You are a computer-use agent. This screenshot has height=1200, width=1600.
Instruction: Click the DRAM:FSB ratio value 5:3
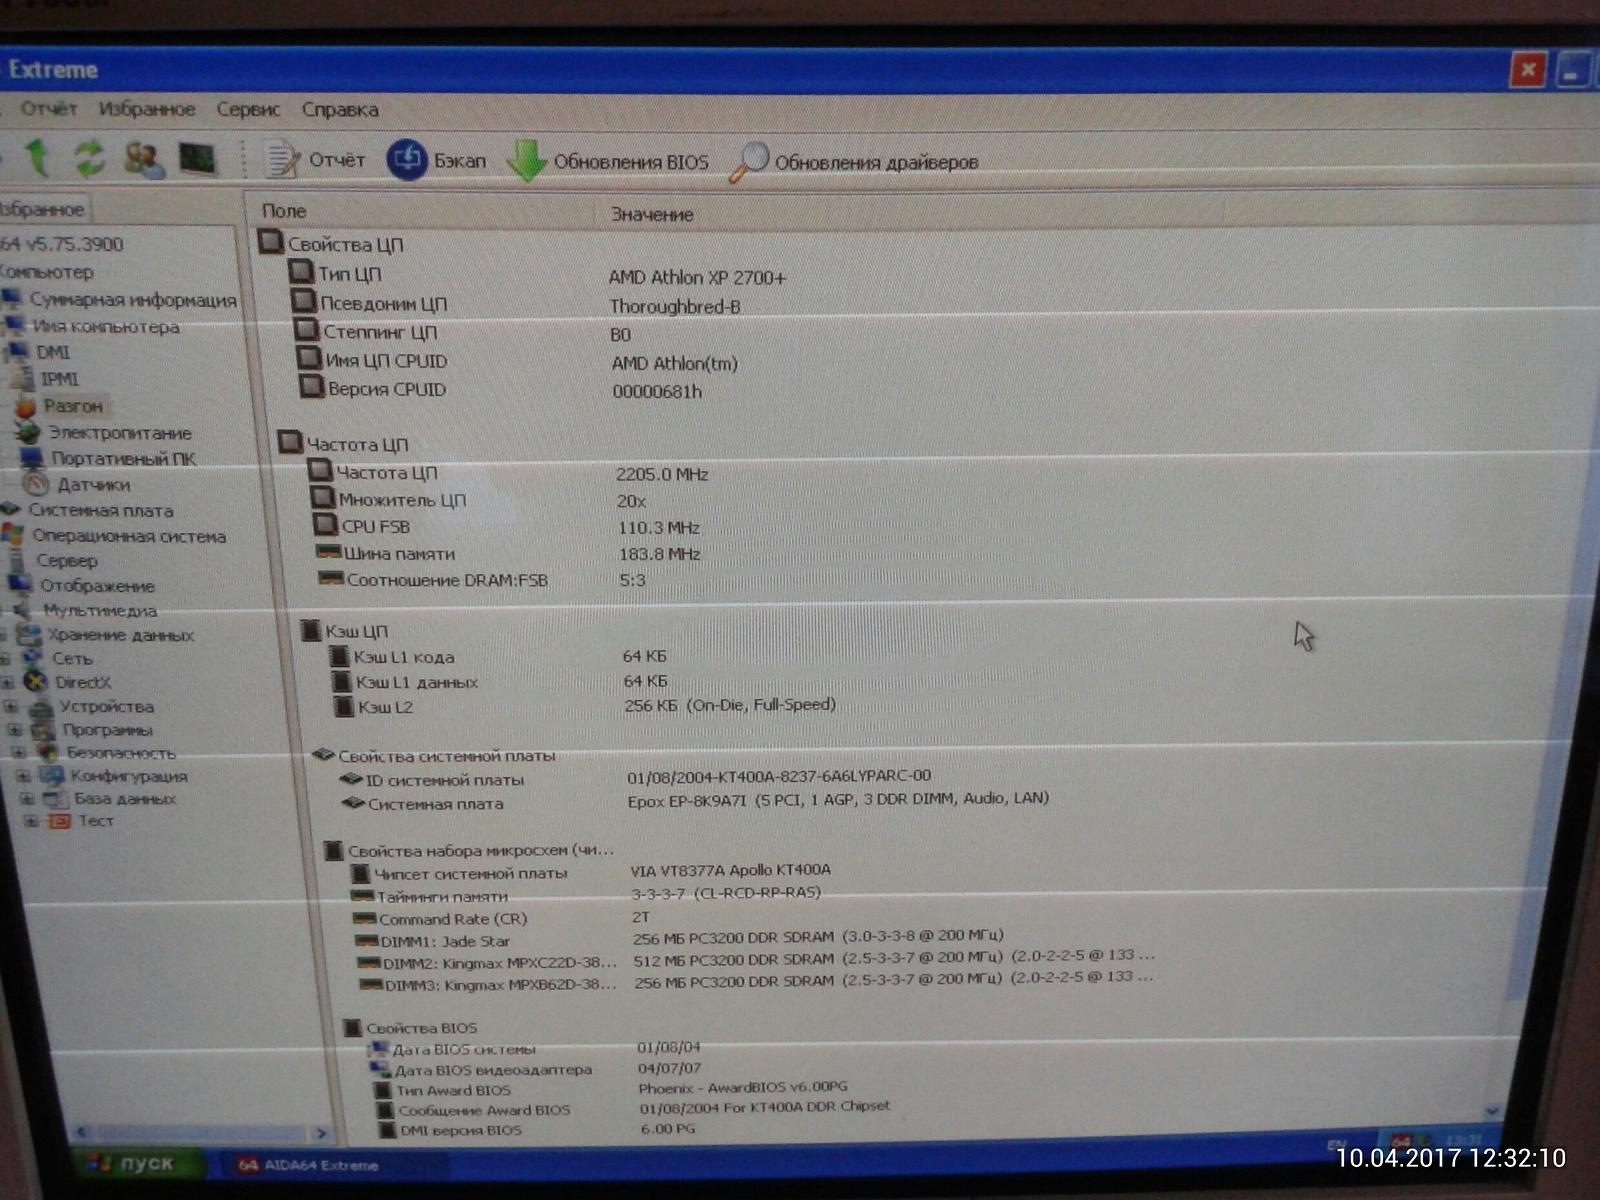point(632,580)
